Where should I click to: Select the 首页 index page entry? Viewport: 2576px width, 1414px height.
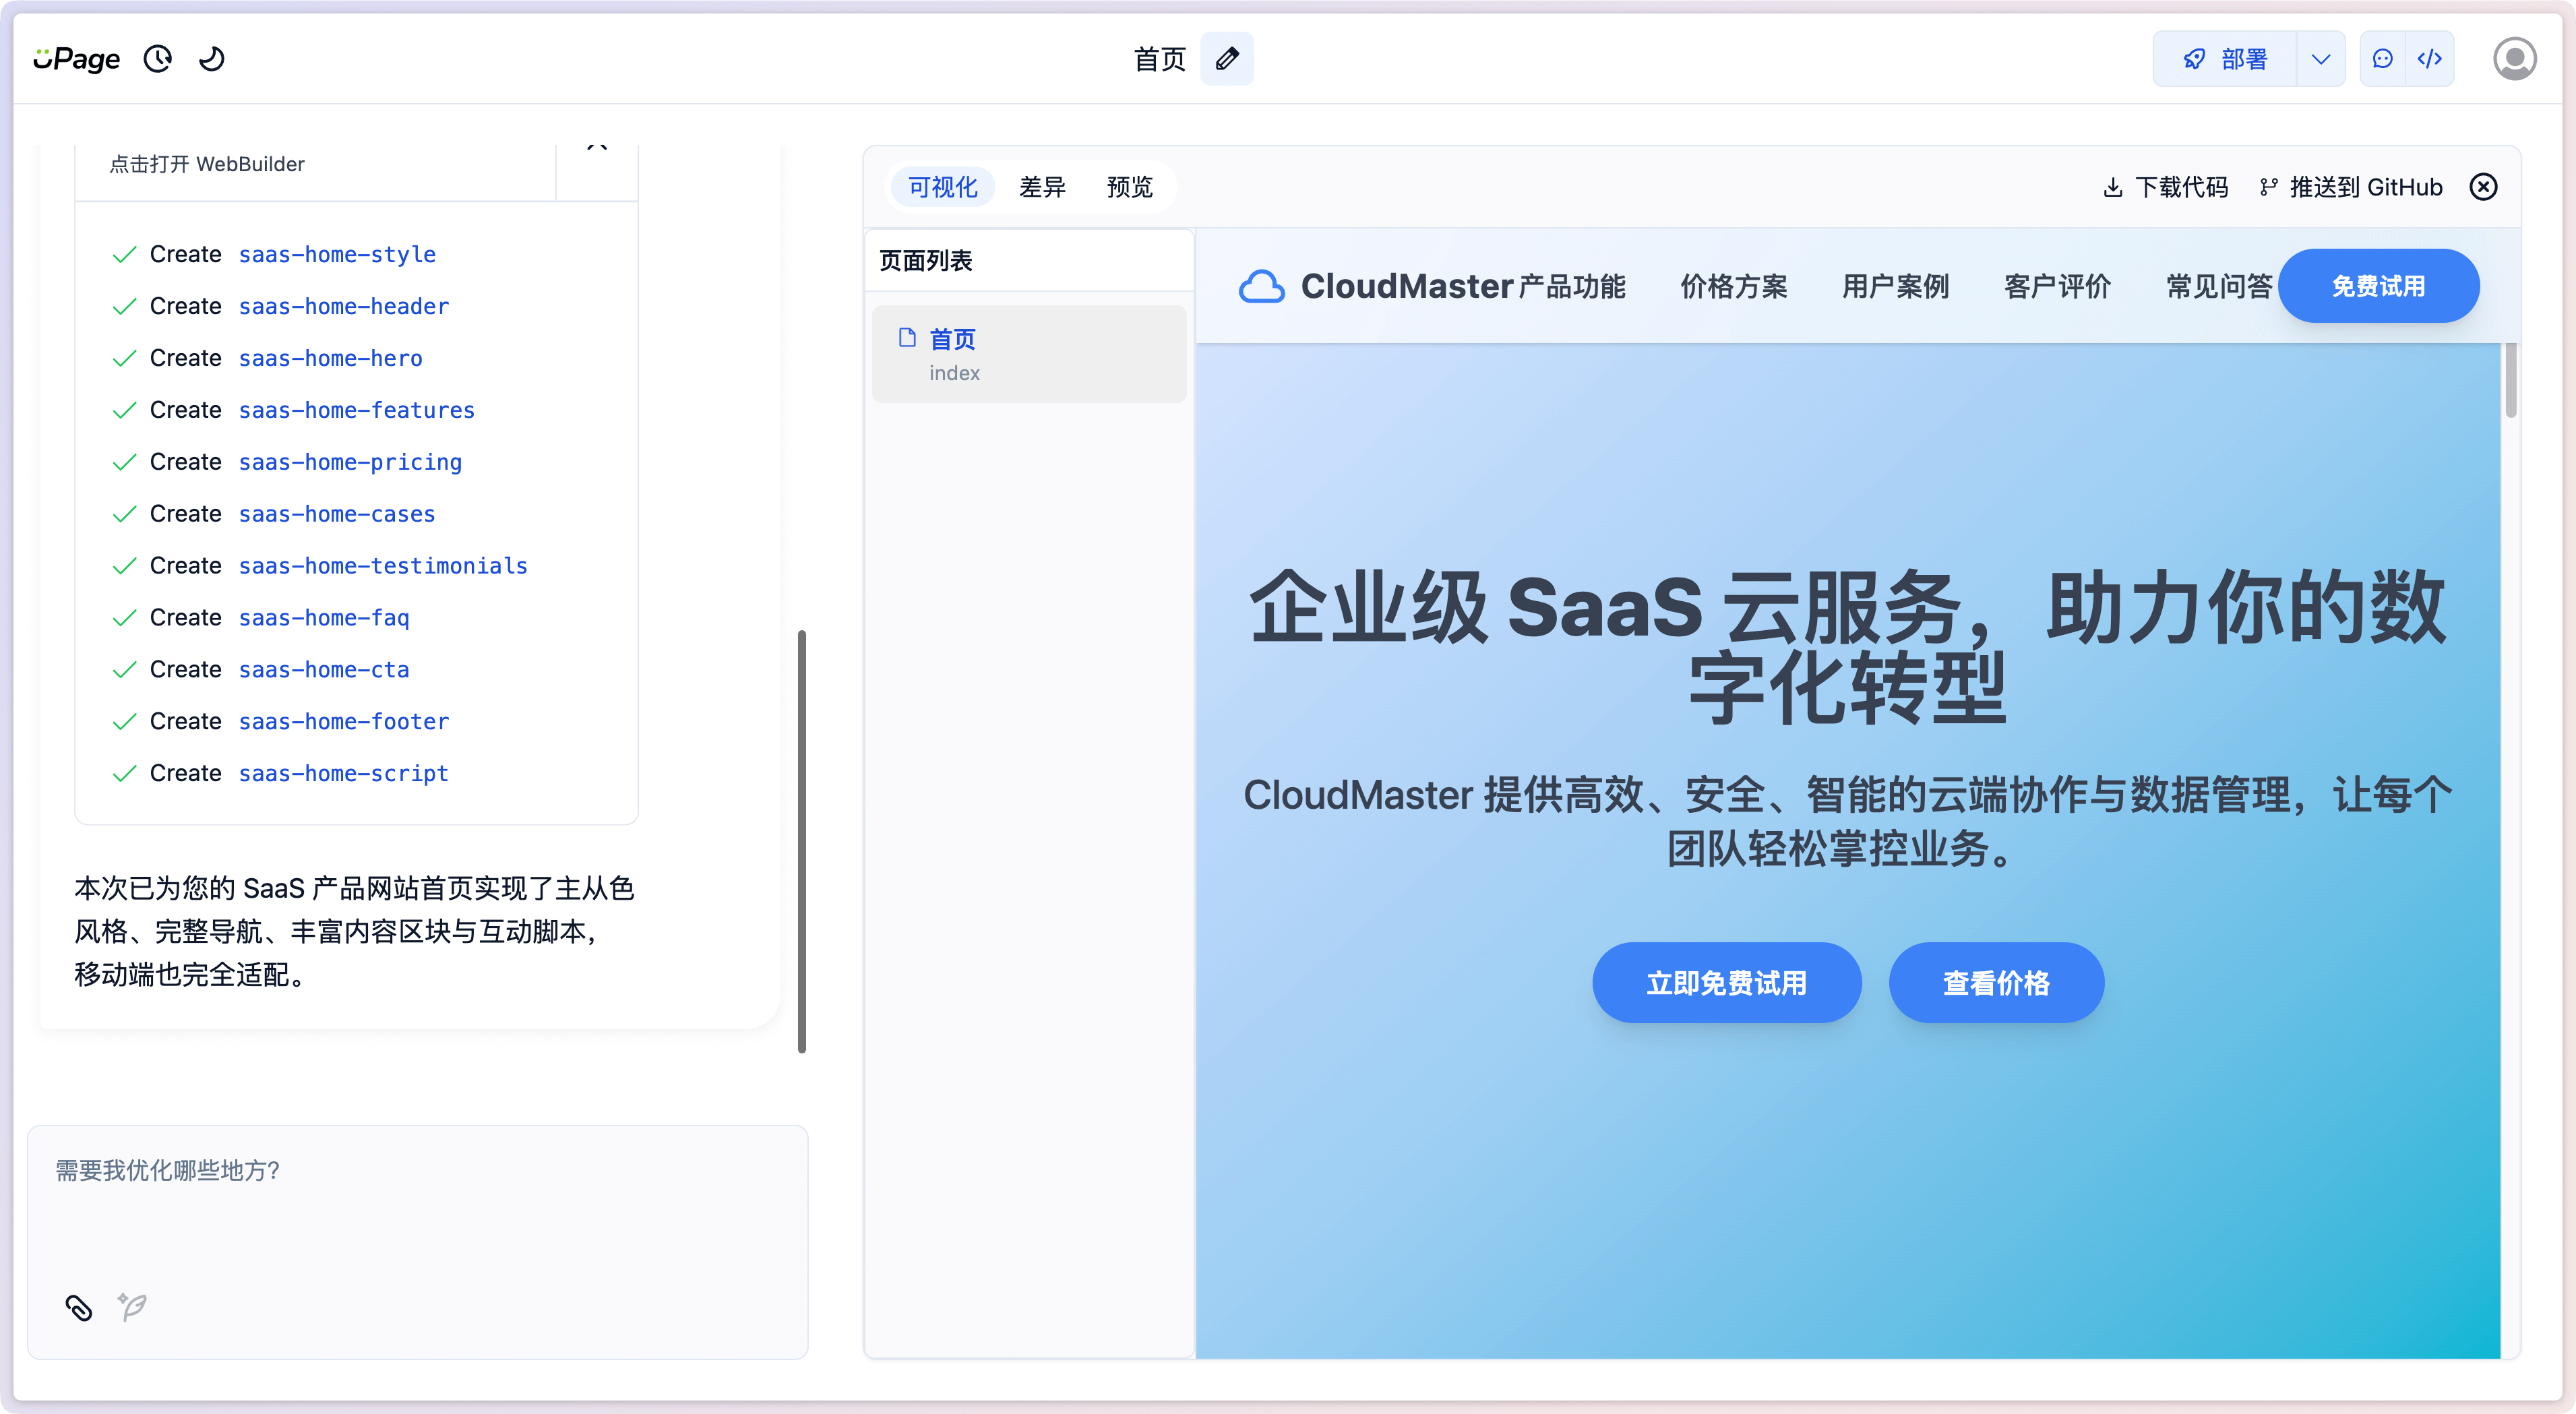point(1029,354)
